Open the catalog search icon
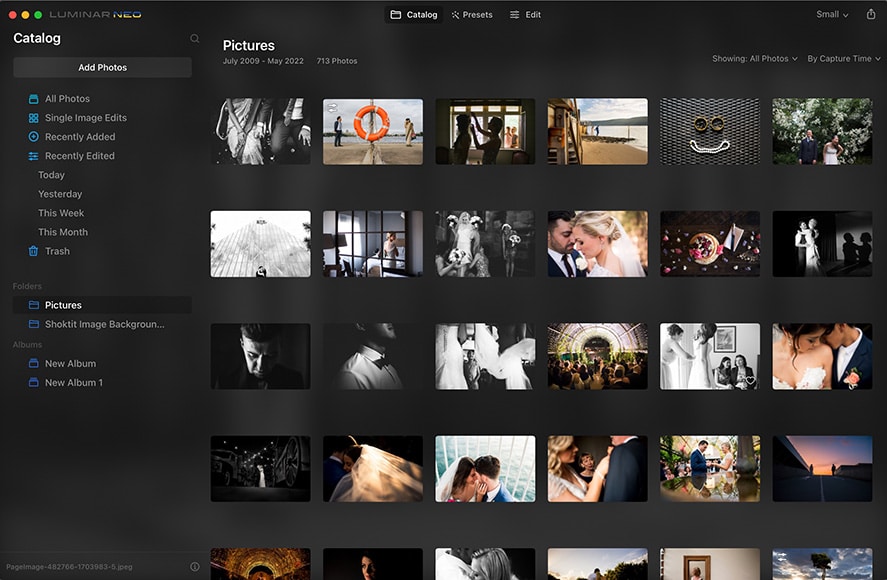This screenshot has height=580, width=887. [195, 38]
